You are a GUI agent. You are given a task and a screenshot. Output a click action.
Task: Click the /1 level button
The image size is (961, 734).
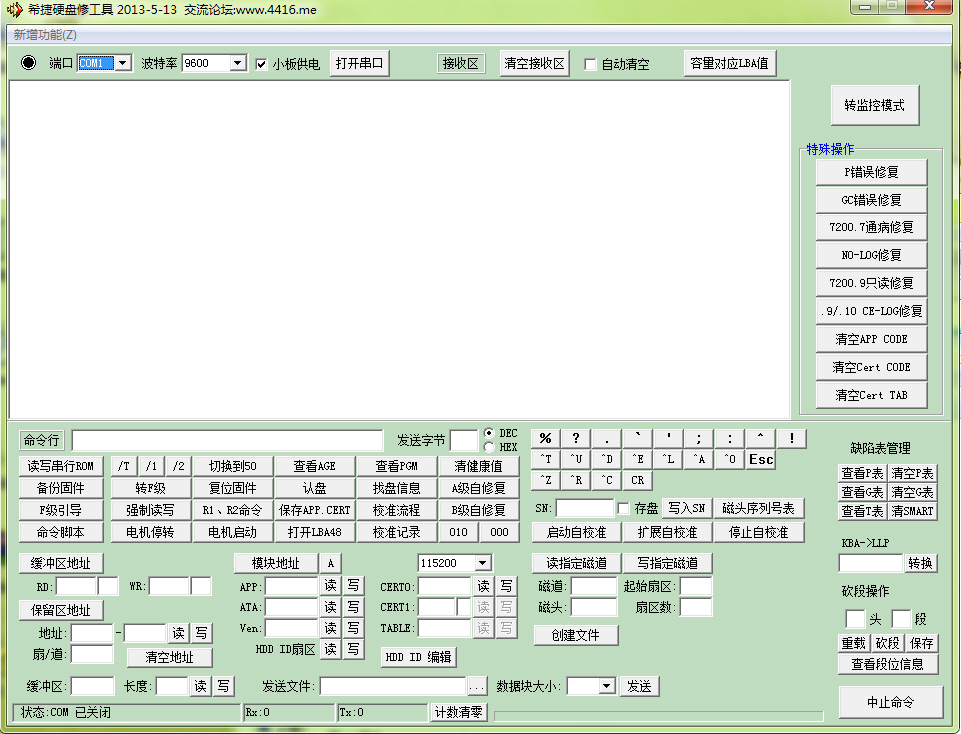click(x=151, y=466)
